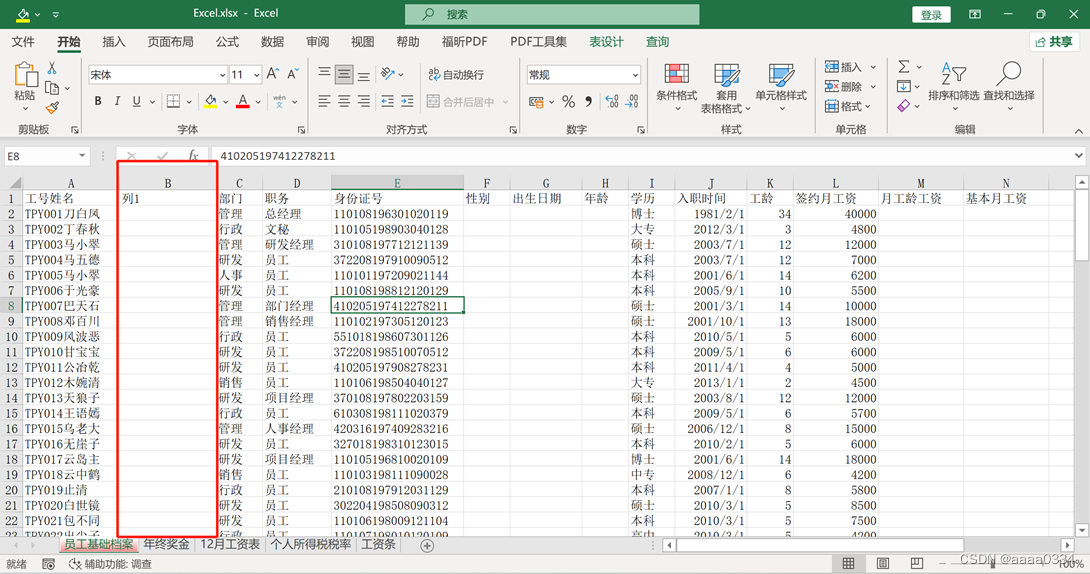This screenshot has width=1090, height=574.
Task: Align text left
Action: (325, 101)
